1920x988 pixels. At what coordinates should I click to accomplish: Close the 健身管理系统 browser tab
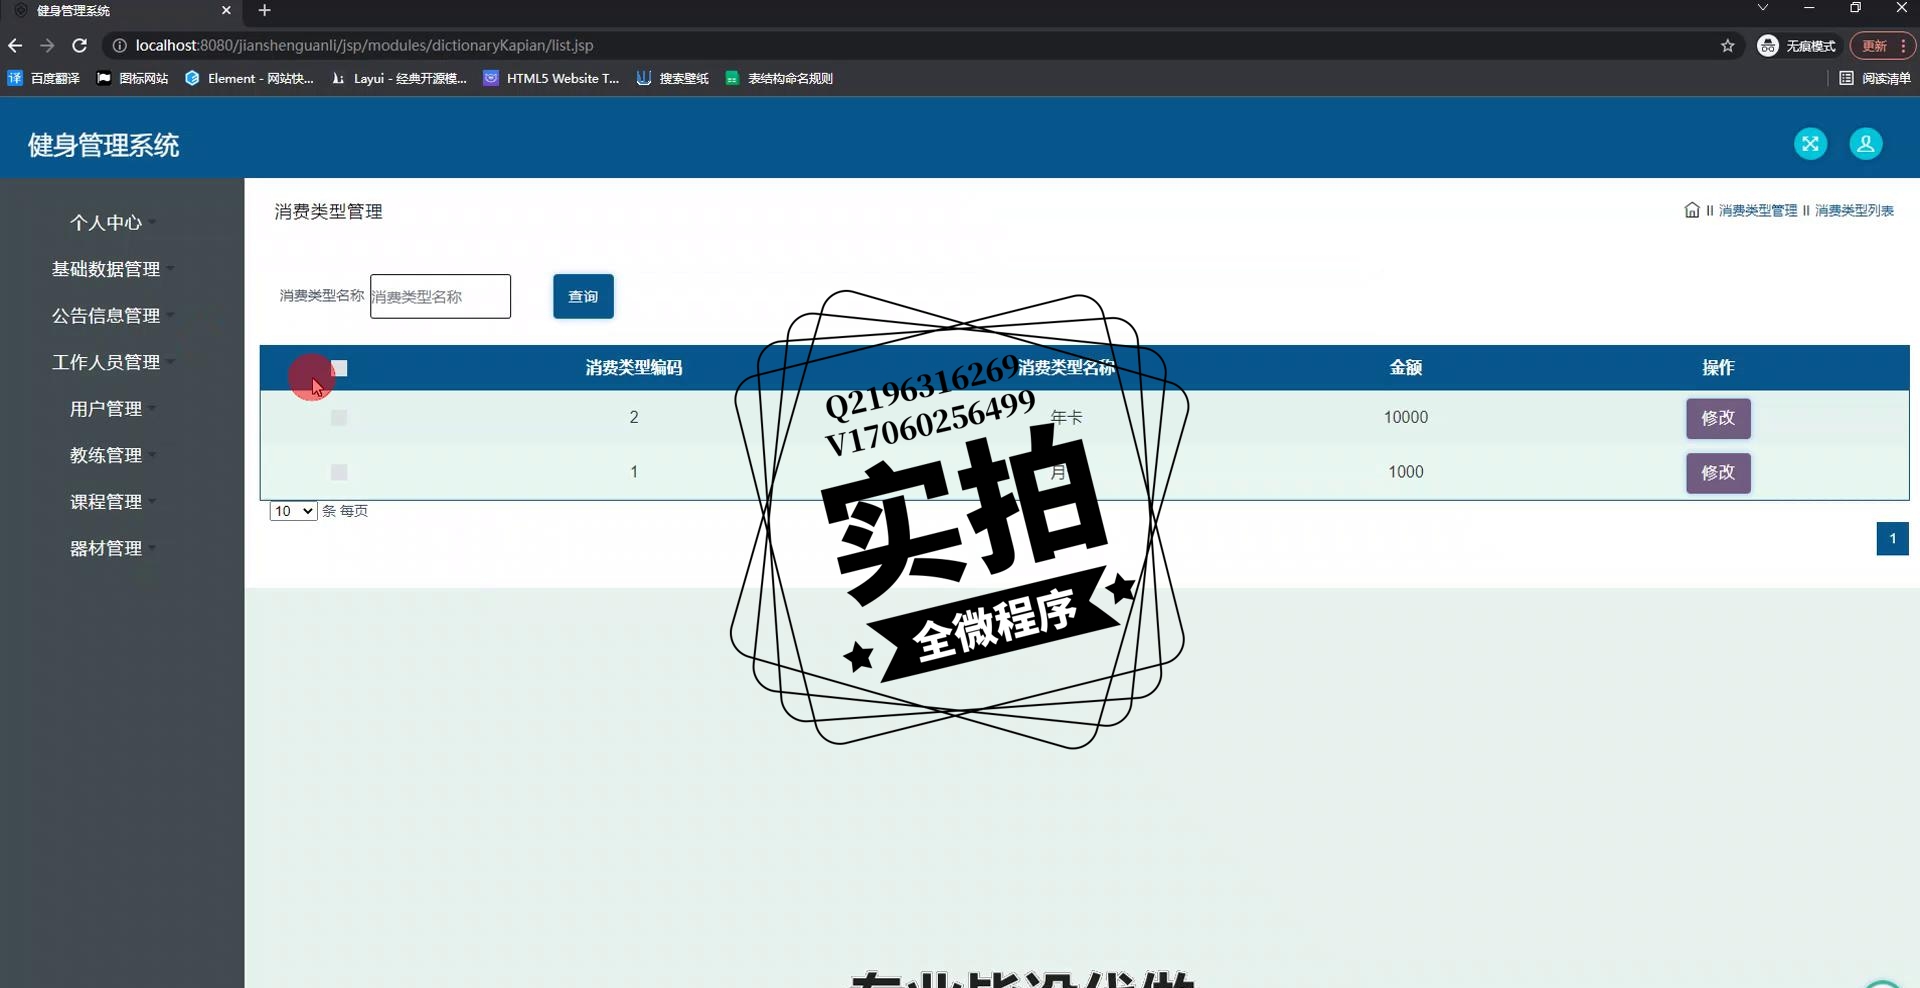(226, 10)
